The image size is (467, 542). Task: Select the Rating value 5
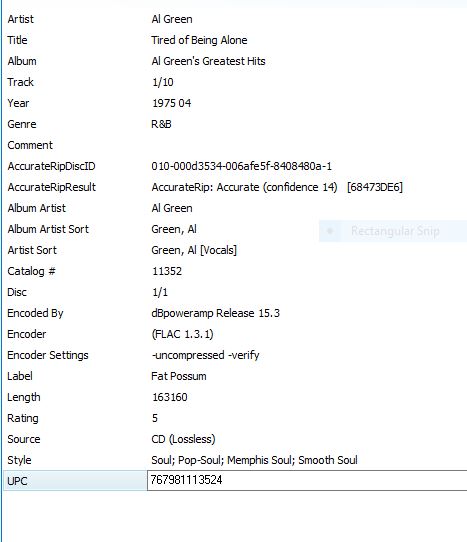click(x=155, y=418)
